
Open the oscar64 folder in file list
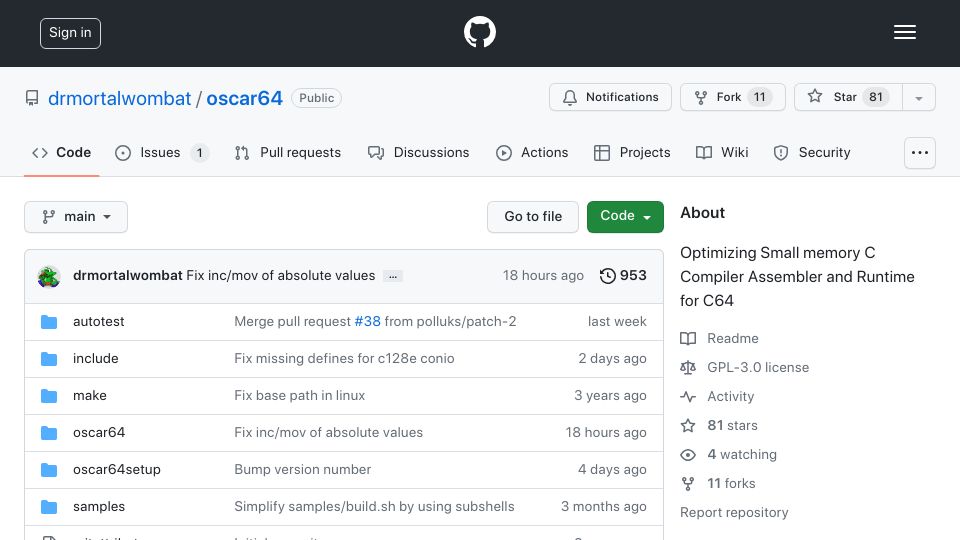pos(99,432)
